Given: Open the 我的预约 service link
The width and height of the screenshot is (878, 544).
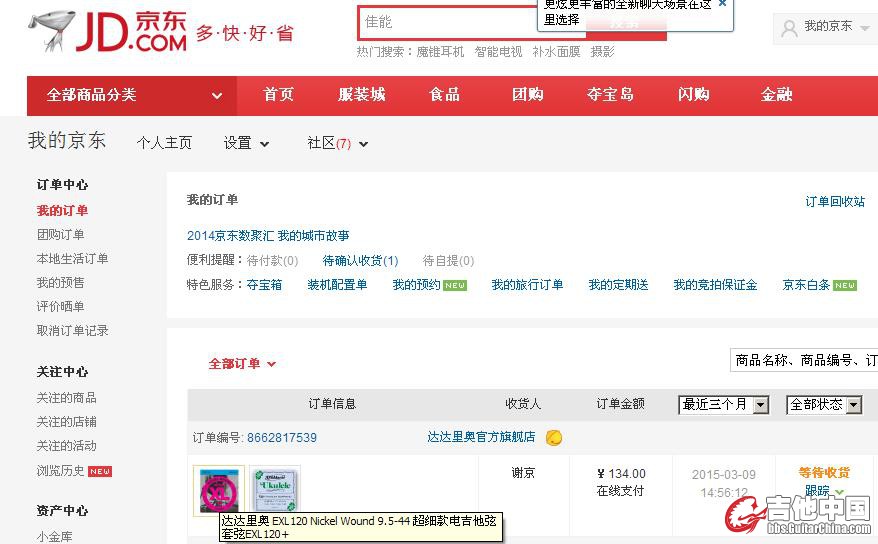Looking at the screenshot, I should coord(416,285).
